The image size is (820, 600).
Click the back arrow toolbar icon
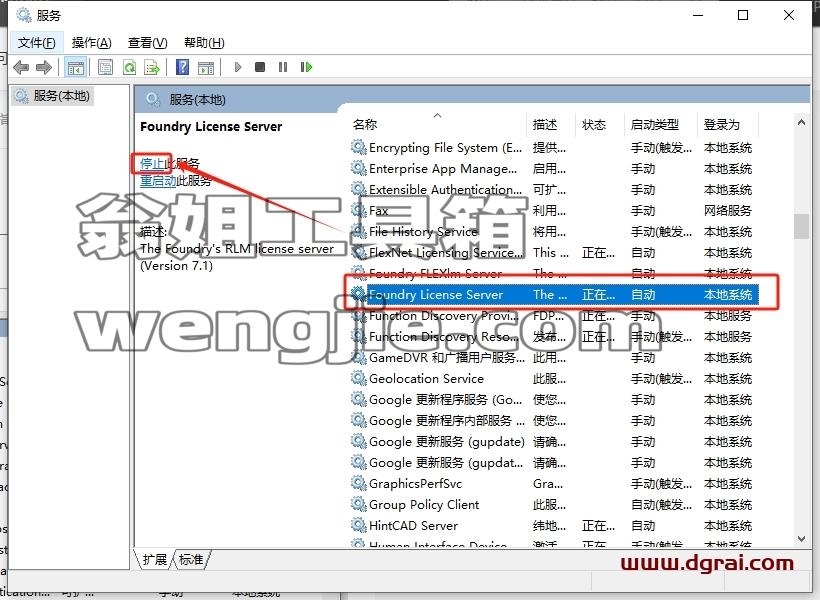click(x=21, y=67)
